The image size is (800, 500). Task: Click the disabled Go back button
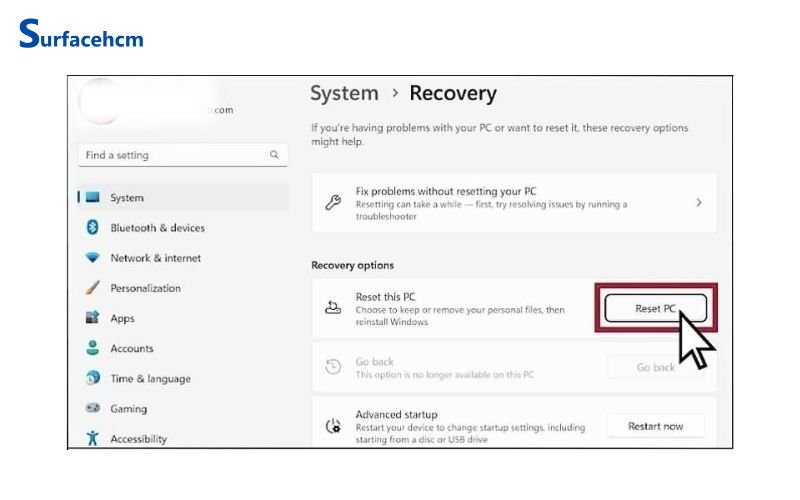pyautogui.click(x=655, y=368)
